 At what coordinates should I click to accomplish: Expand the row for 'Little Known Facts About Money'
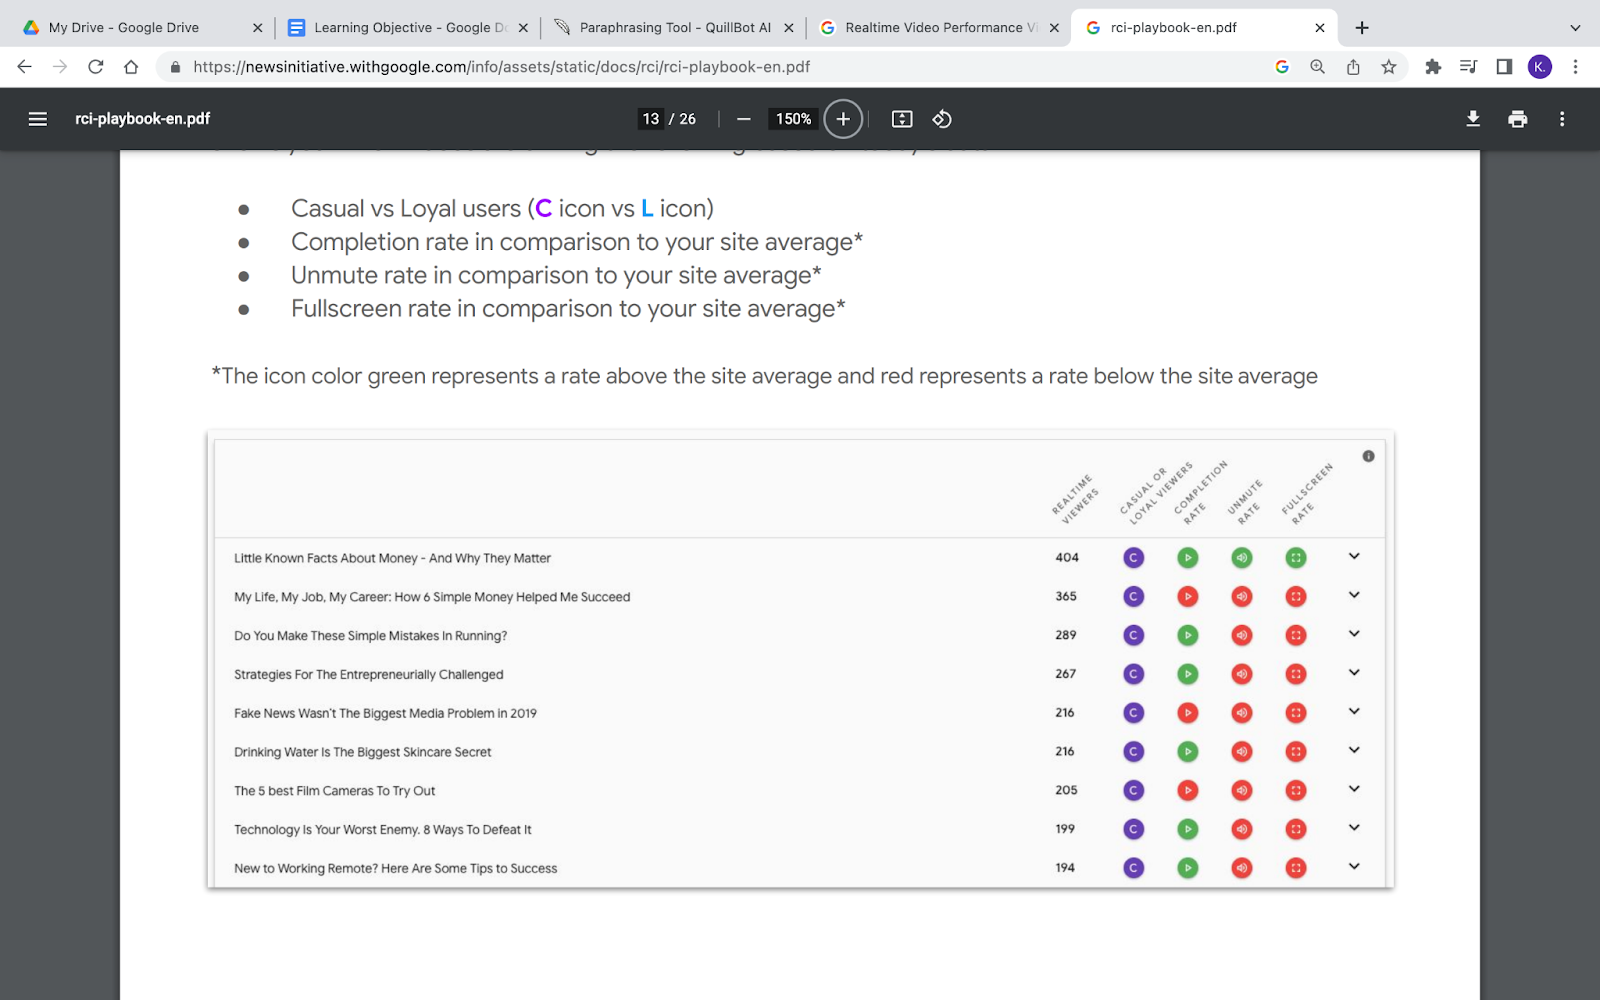point(1354,557)
